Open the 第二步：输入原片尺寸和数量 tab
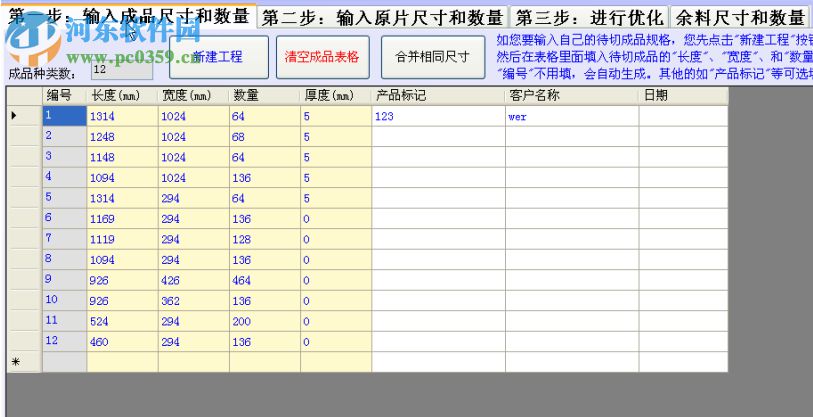The image size is (813, 417). tap(383, 17)
